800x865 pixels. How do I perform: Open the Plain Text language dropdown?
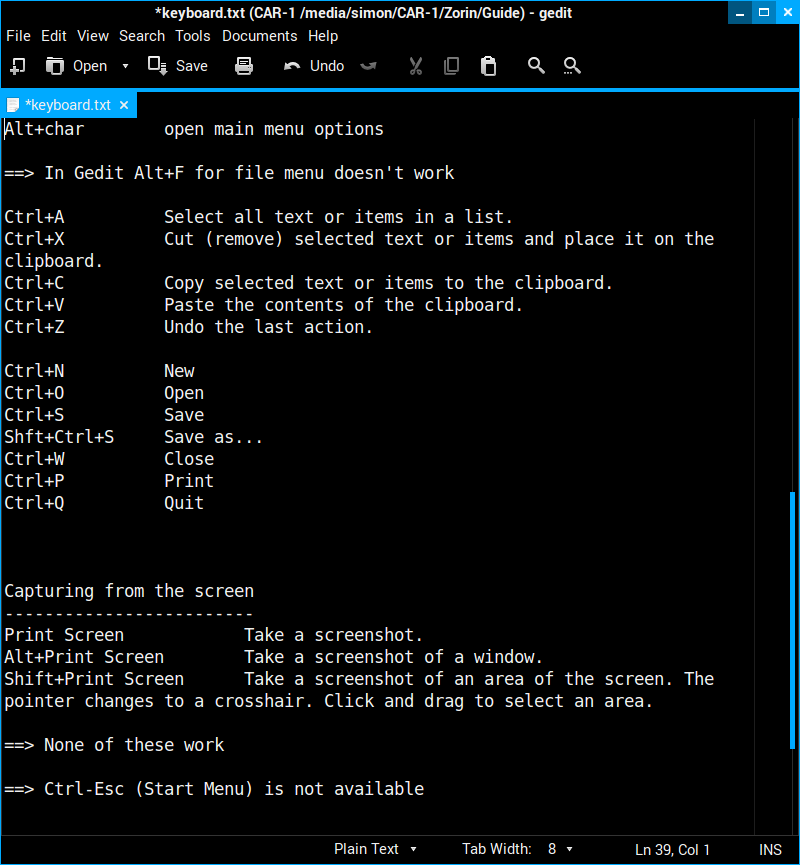click(x=376, y=849)
